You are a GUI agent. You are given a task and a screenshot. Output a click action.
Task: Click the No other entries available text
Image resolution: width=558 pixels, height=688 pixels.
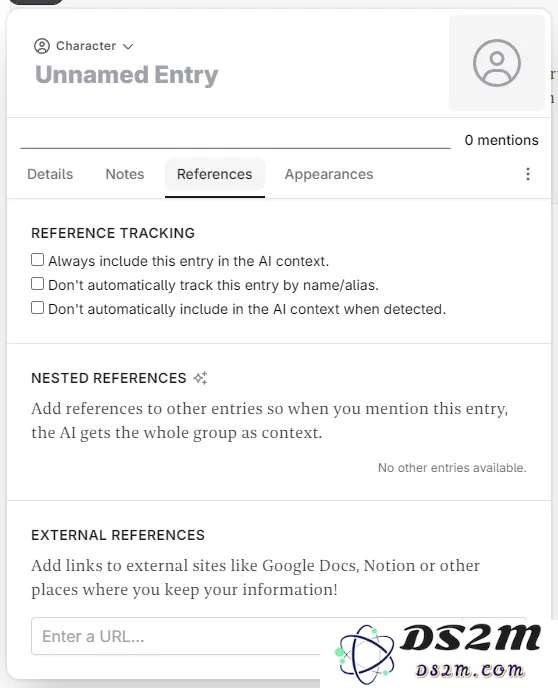(452, 468)
